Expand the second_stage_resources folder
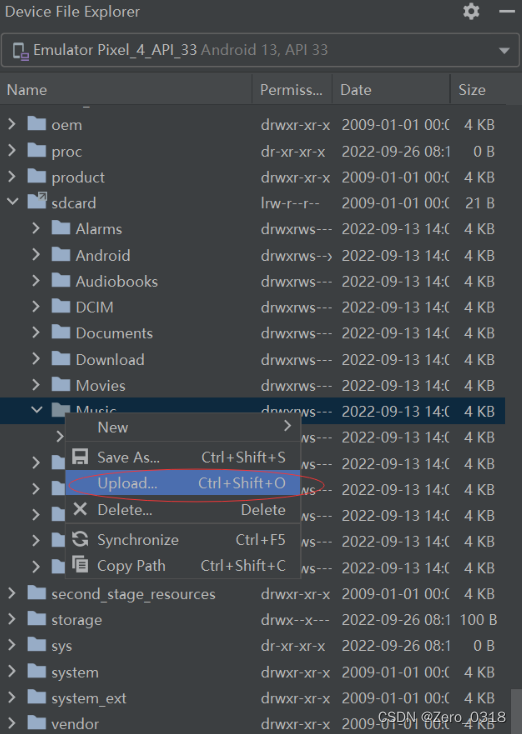 coord(12,593)
